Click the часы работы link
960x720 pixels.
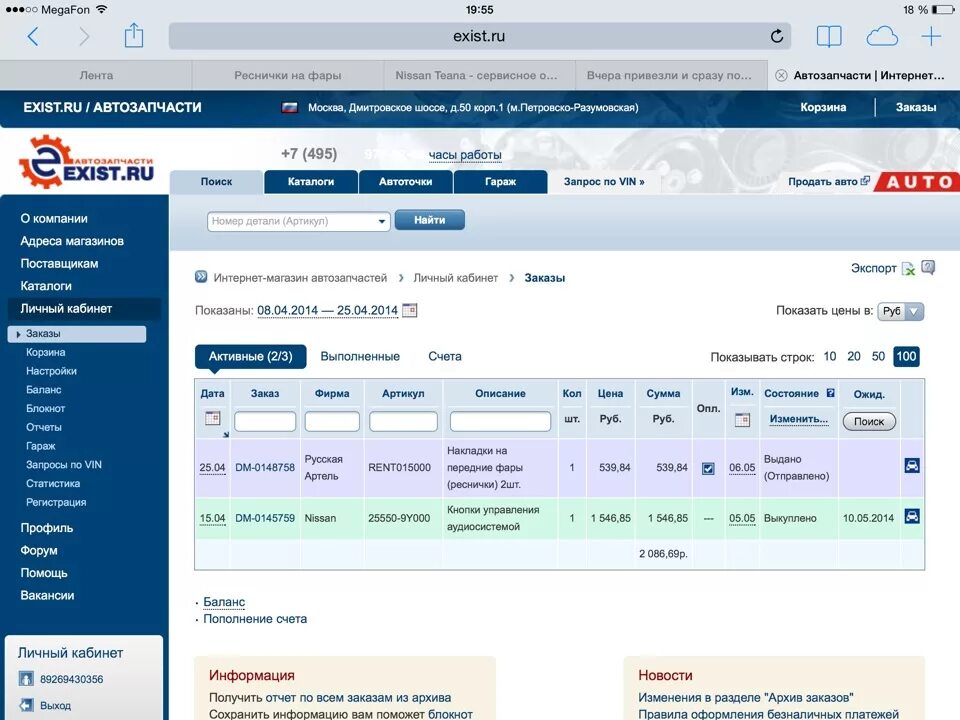465,155
